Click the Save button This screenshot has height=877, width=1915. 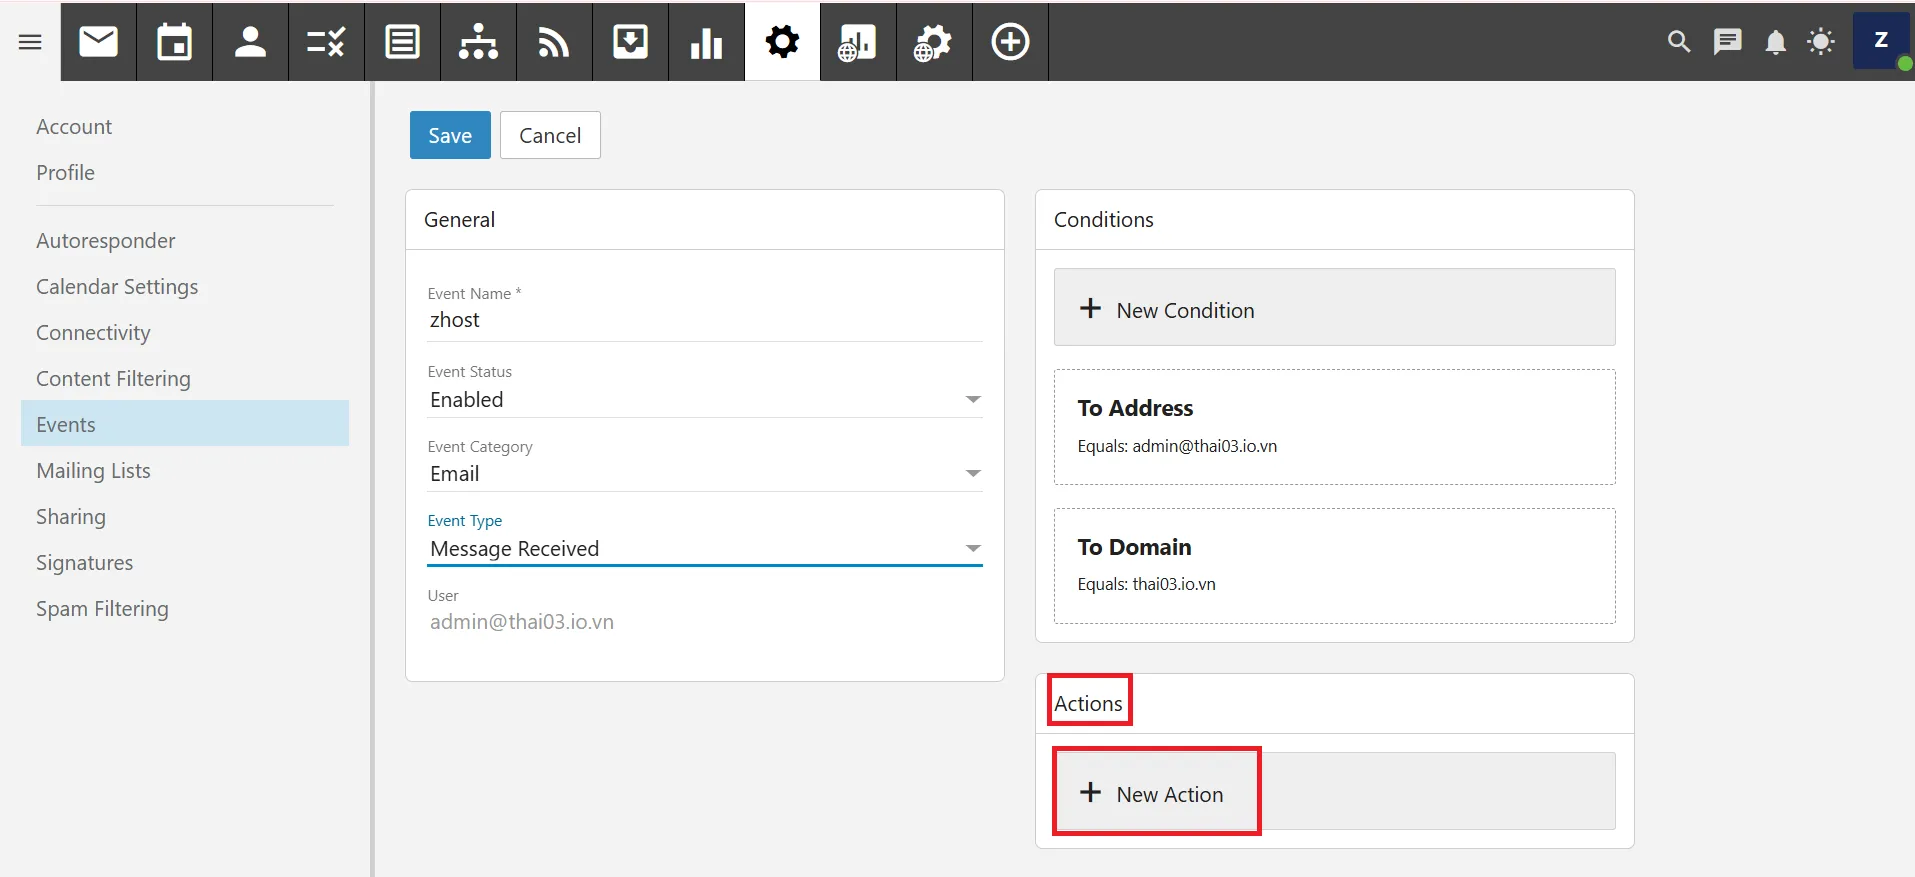450,135
